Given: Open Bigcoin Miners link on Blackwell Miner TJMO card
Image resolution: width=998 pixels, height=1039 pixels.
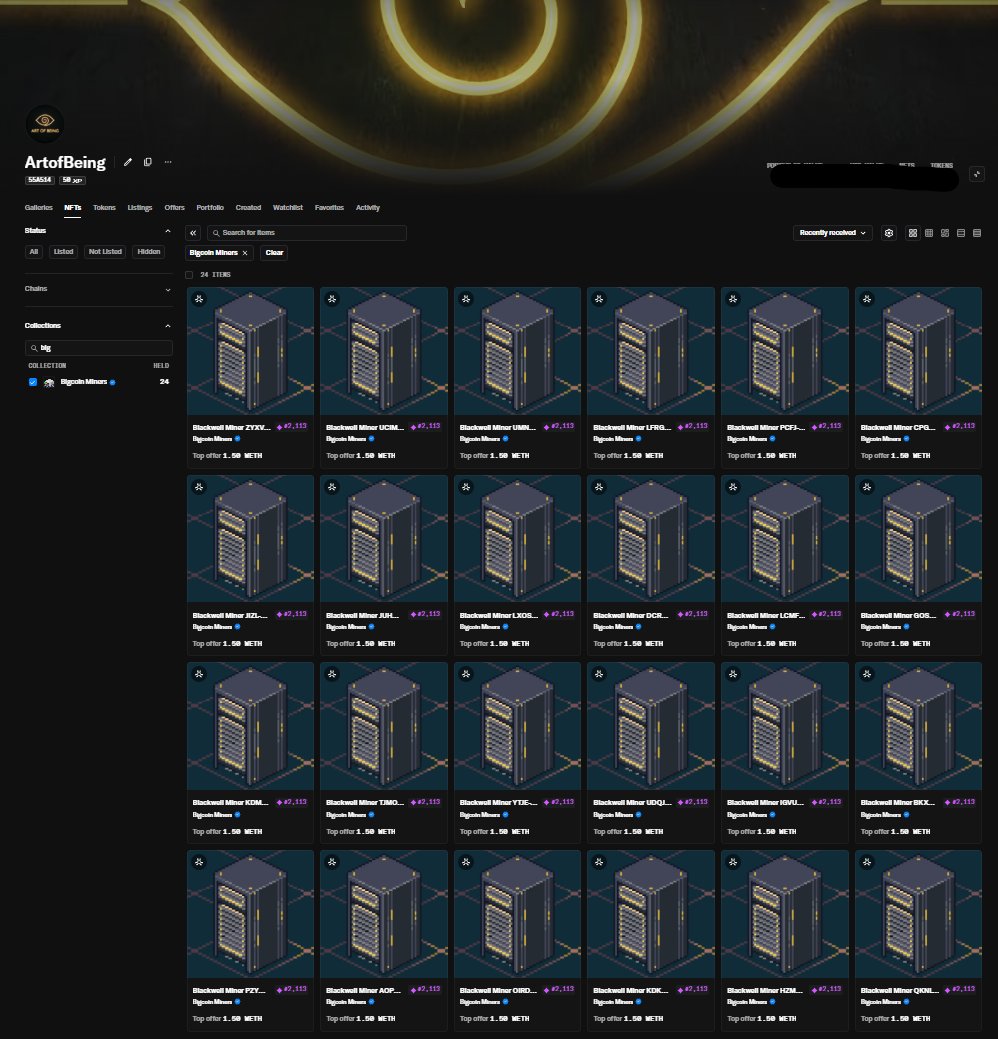Looking at the screenshot, I should [346, 815].
